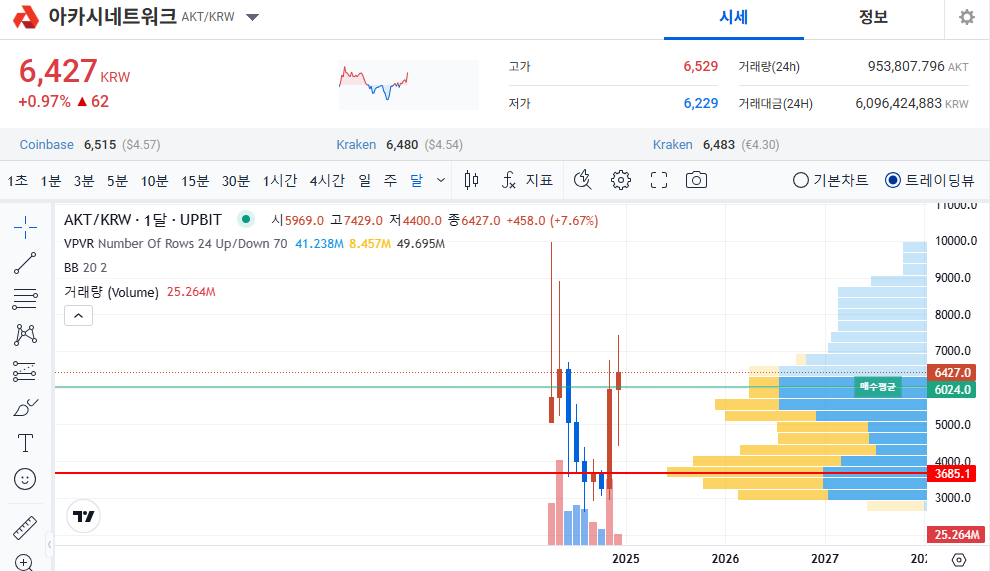Screen dimensions: 990x571
Task: Set the interval to 15분
Action: pyautogui.click(x=194, y=181)
